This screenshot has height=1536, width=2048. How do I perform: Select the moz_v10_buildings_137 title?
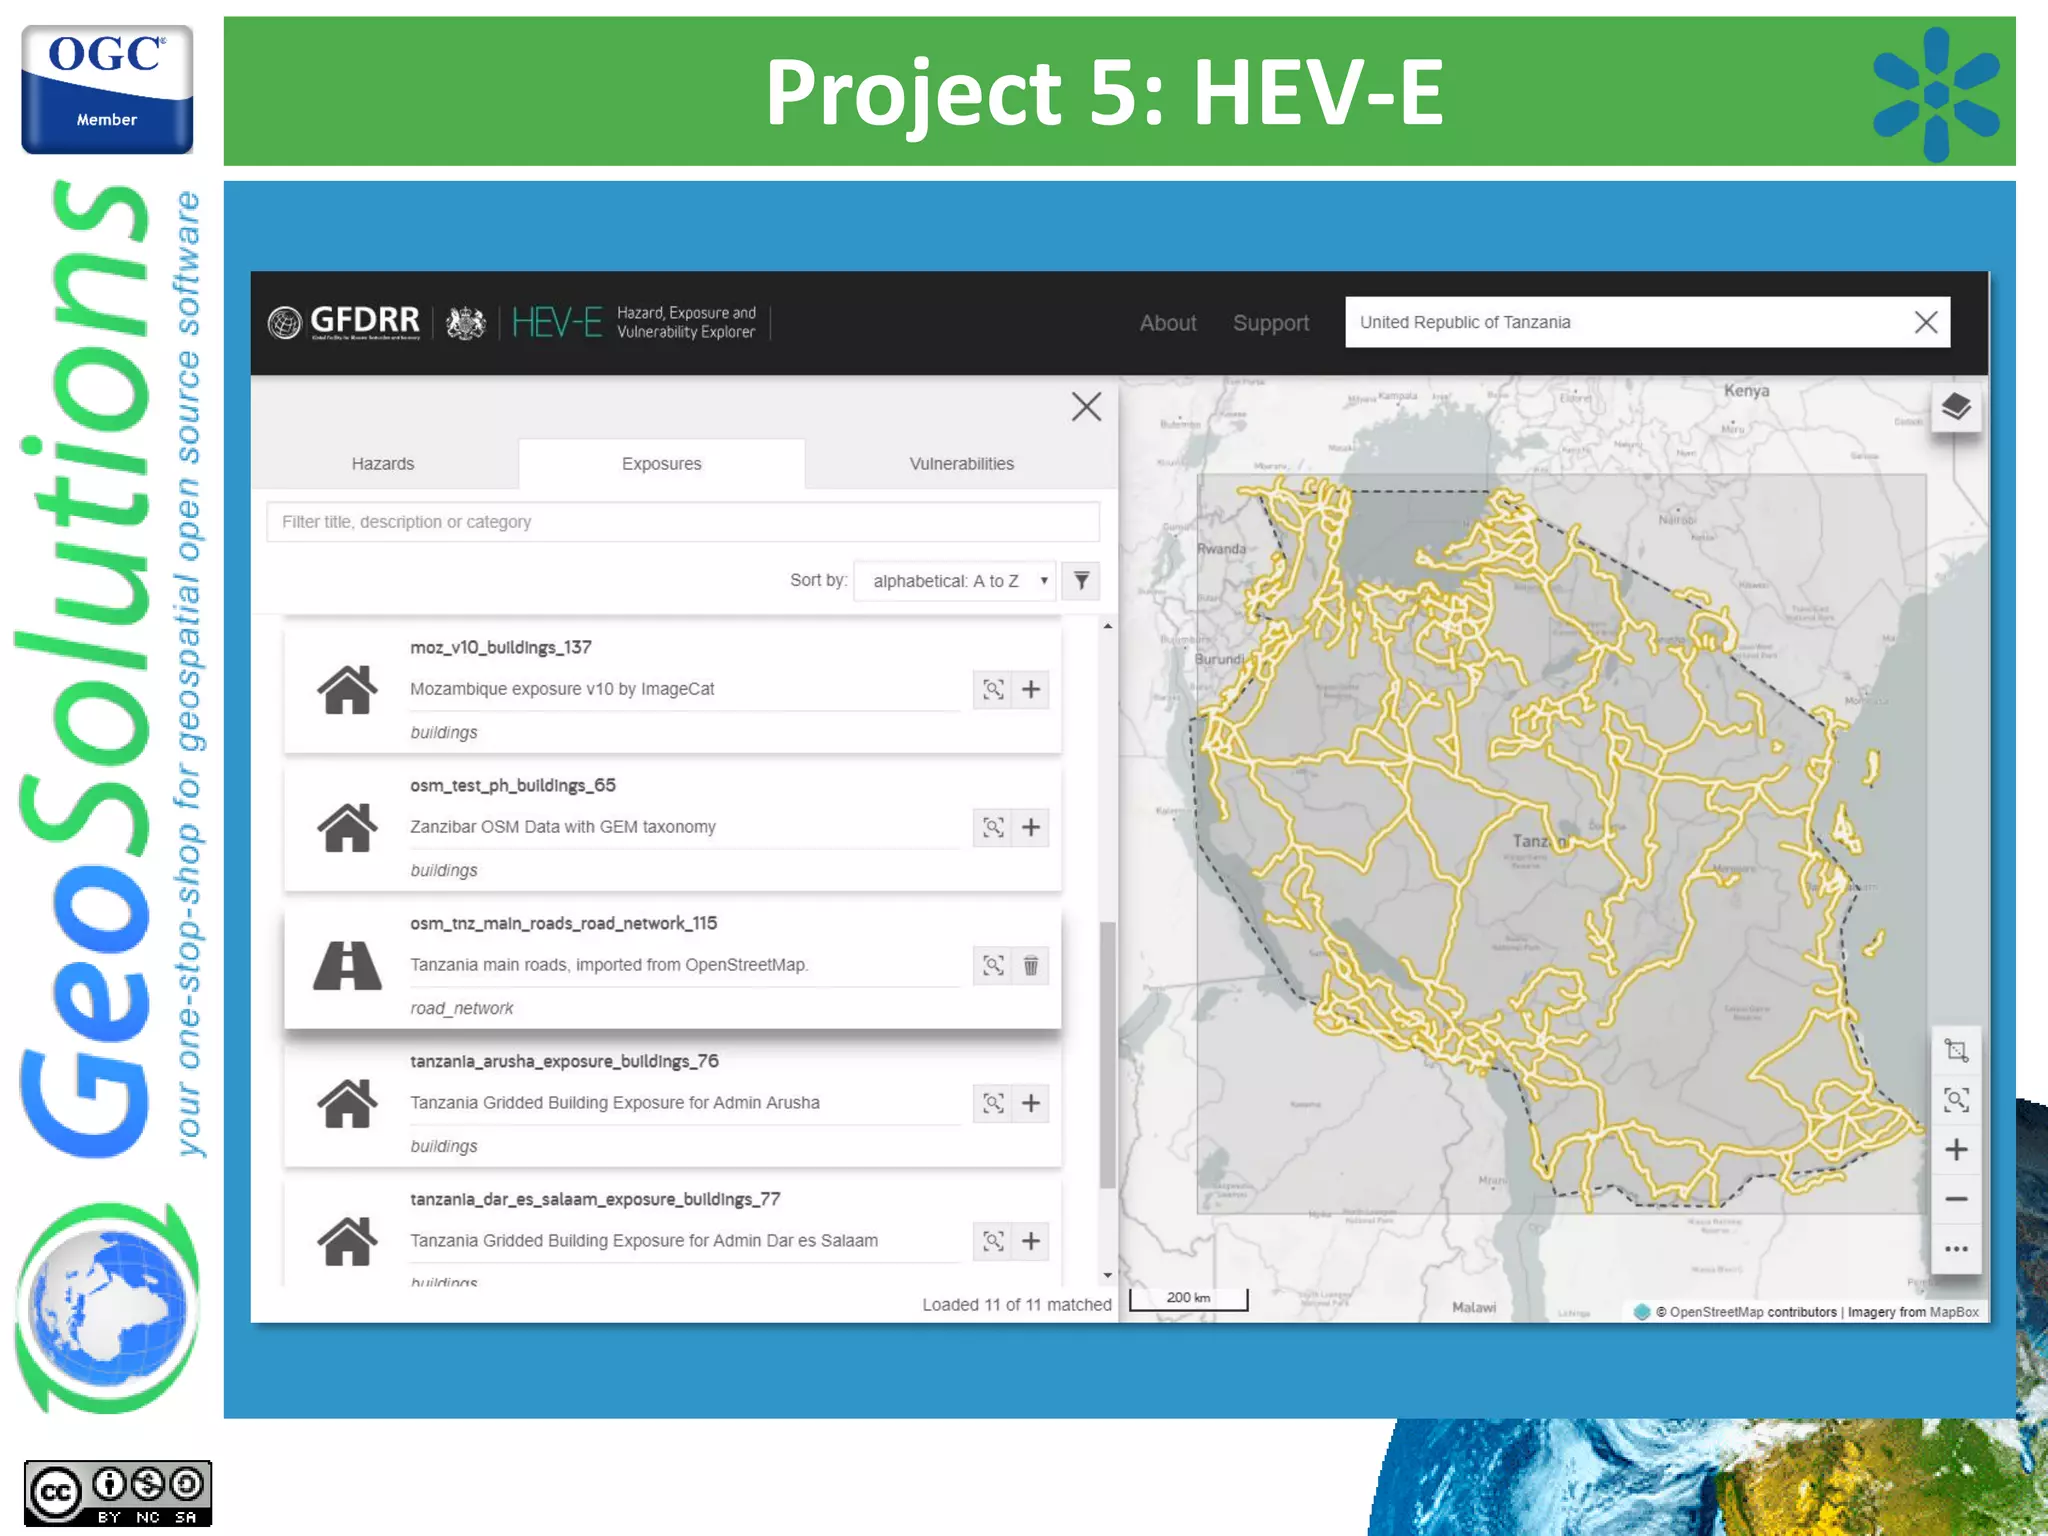click(501, 647)
